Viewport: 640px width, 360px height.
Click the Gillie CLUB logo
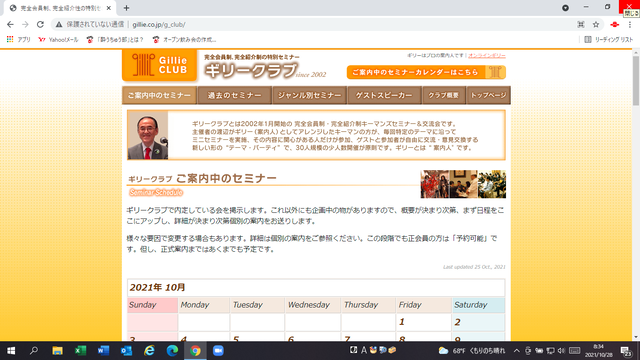[160, 65]
